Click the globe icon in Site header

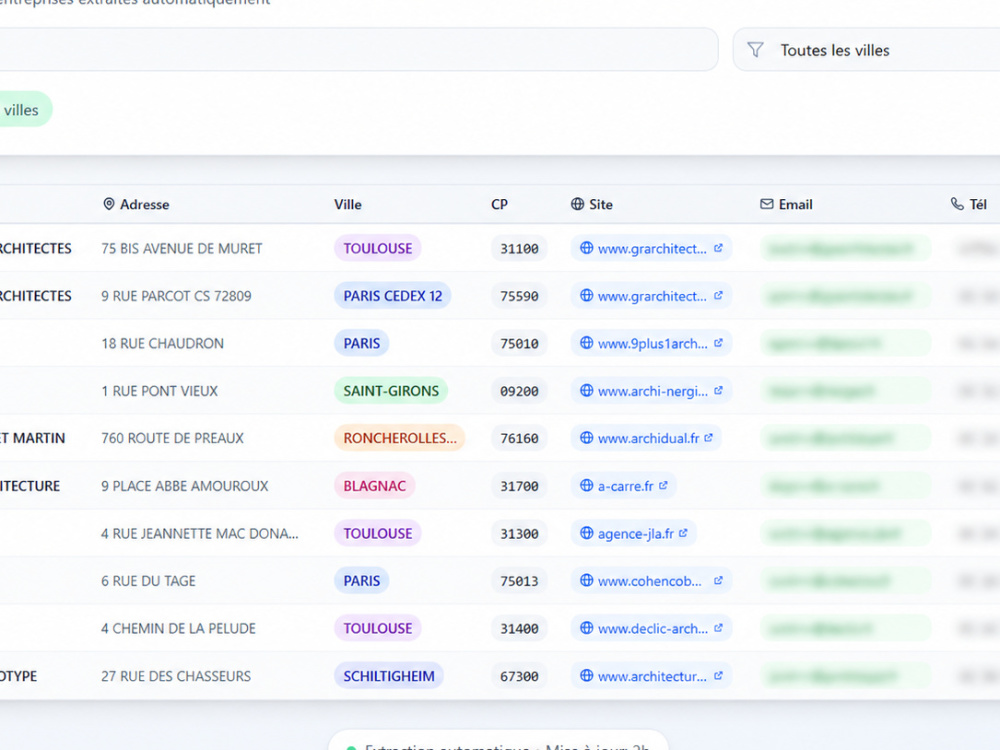click(x=577, y=204)
